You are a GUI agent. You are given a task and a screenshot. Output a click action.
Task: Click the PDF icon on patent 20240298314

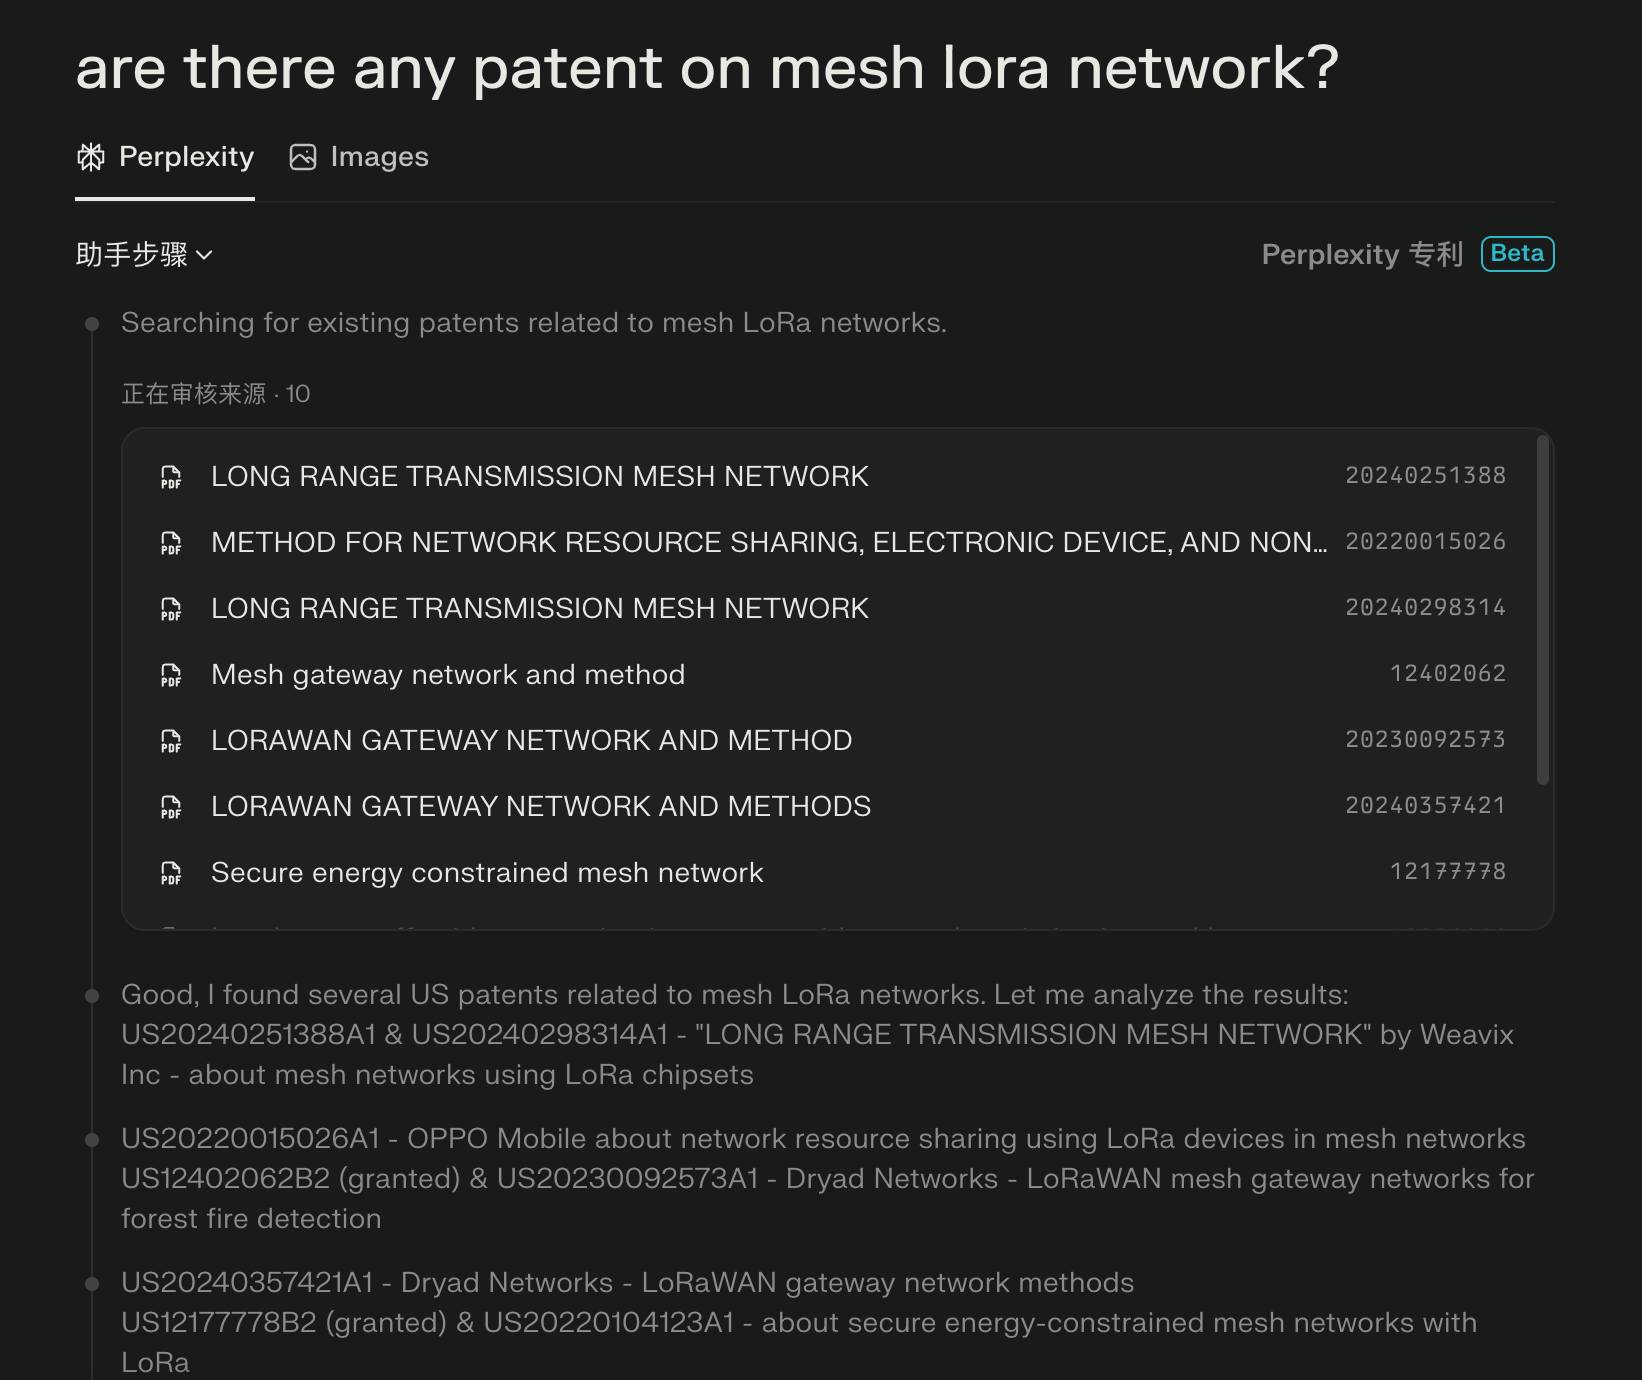171,609
